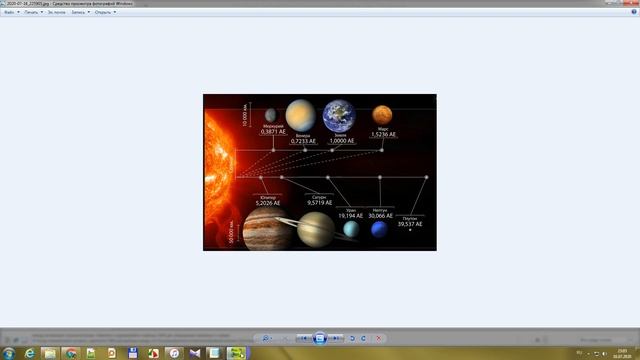Open the zoom magnifier control
The image size is (640, 360).
(267, 338)
